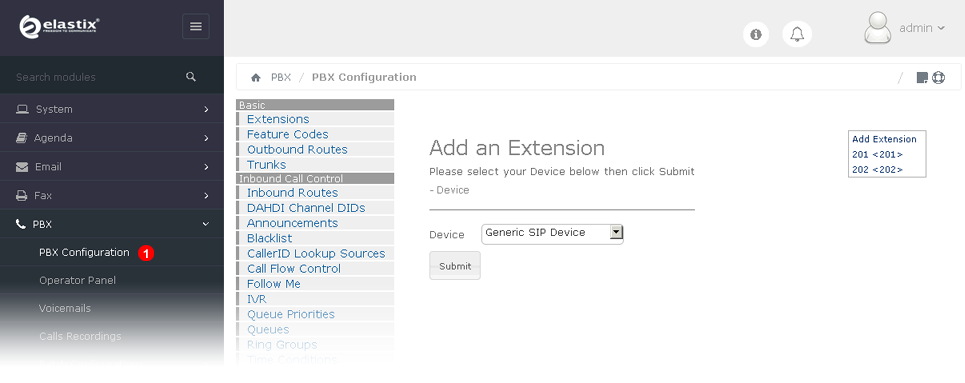Expand the System menu
This screenshot has height=383, width=965.
click(112, 109)
